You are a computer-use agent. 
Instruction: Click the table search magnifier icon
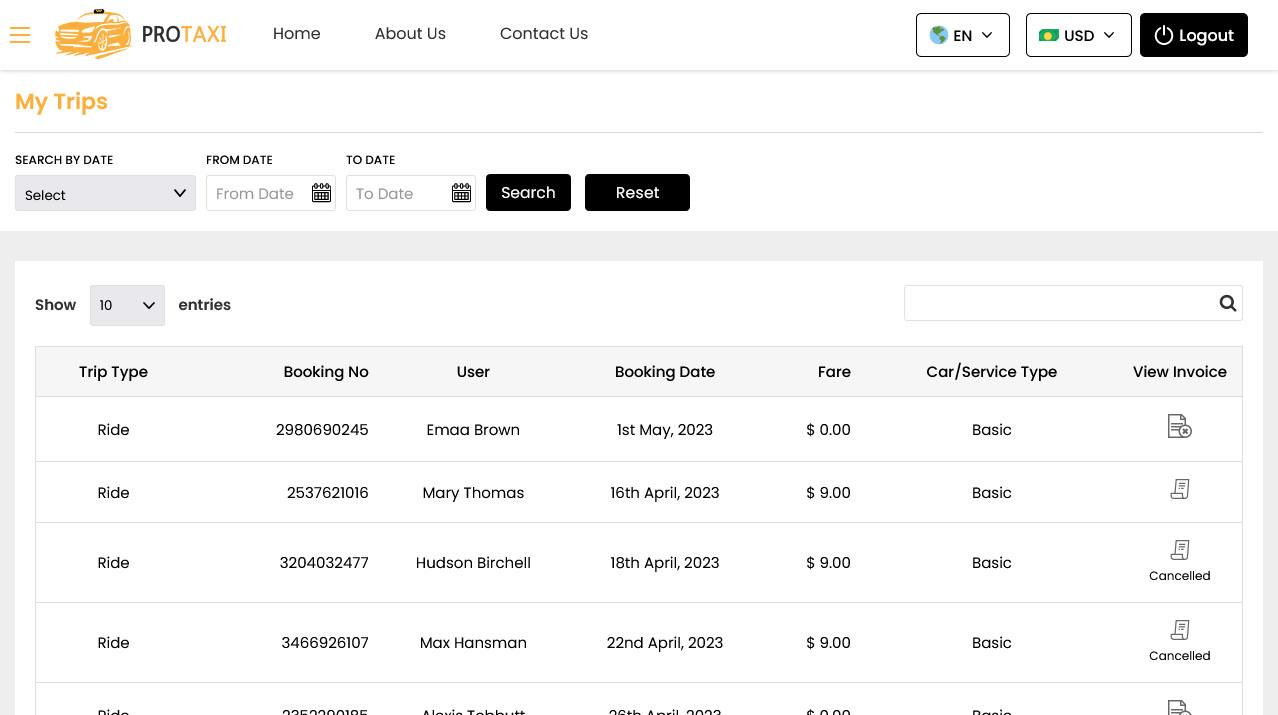tap(1228, 303)
